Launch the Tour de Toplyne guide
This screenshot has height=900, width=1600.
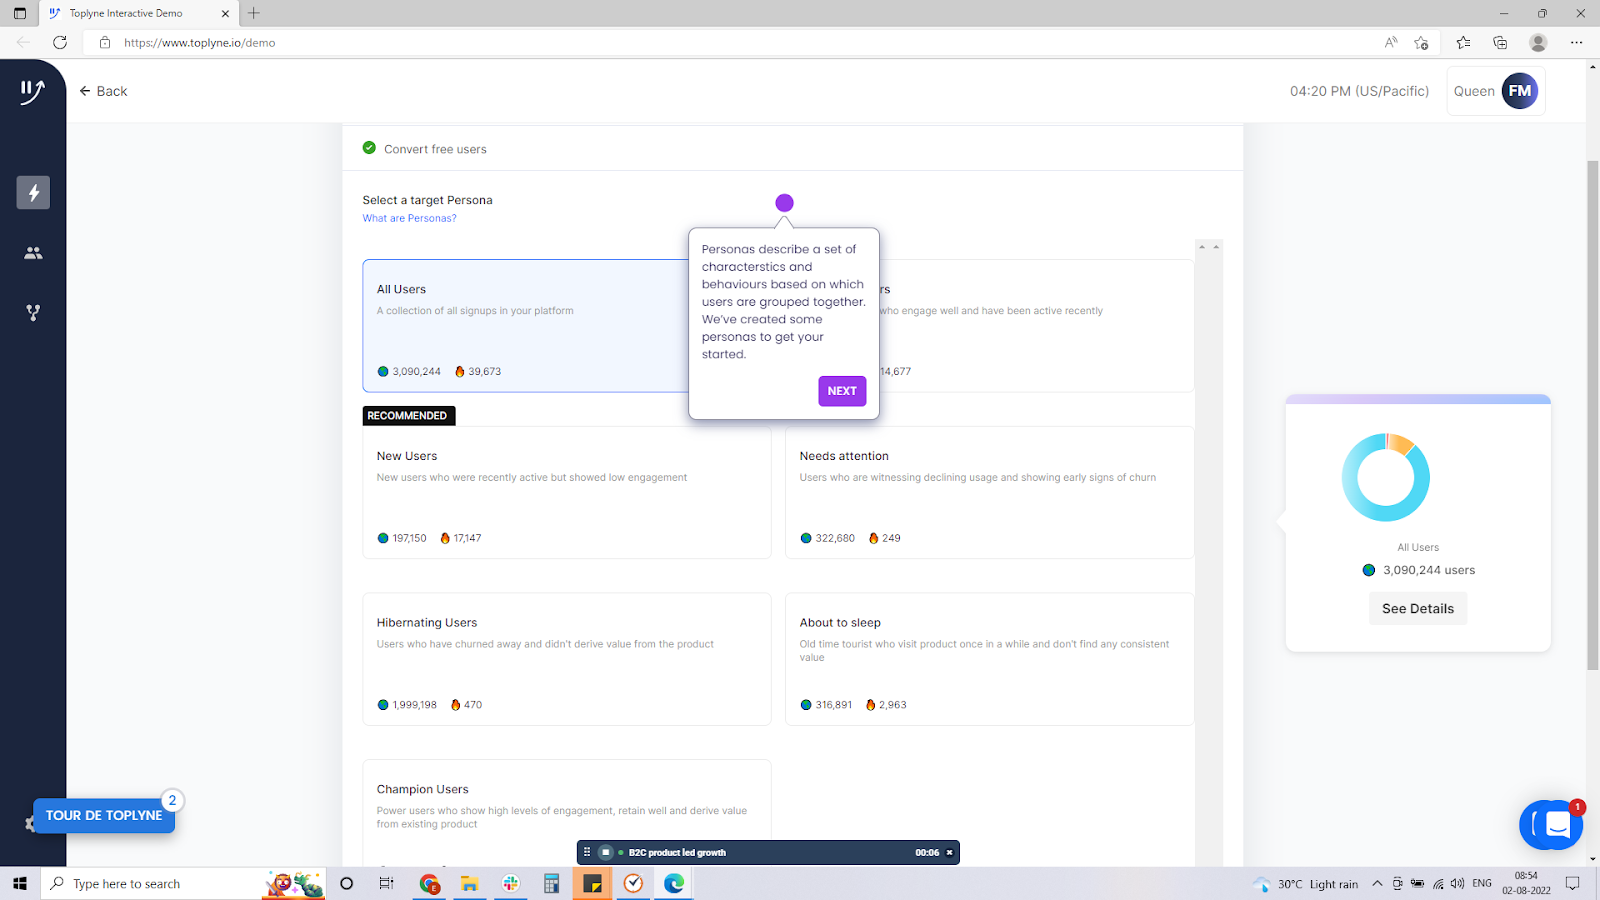(x=104, y=815)
